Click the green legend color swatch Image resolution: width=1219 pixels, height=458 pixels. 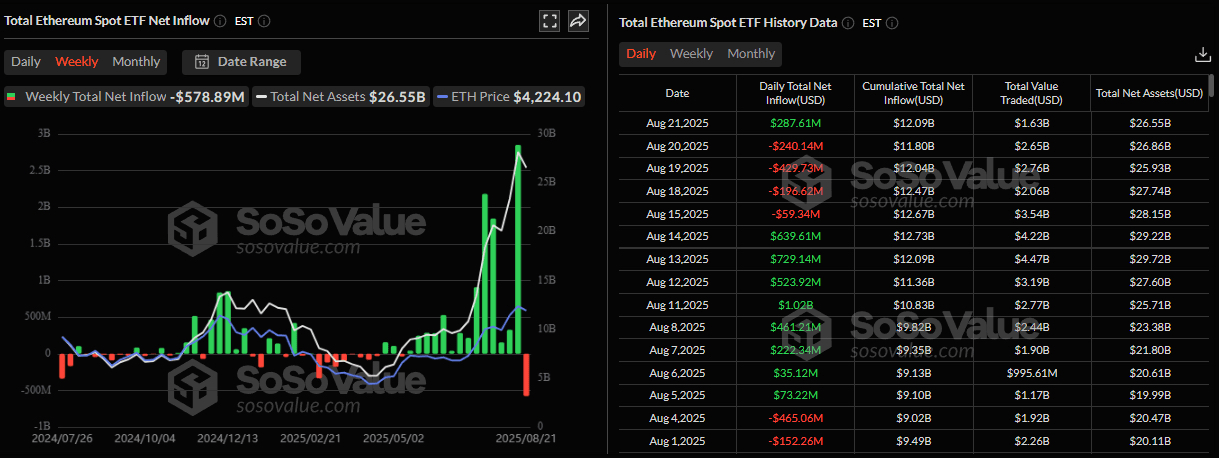(x=13, y=97)
